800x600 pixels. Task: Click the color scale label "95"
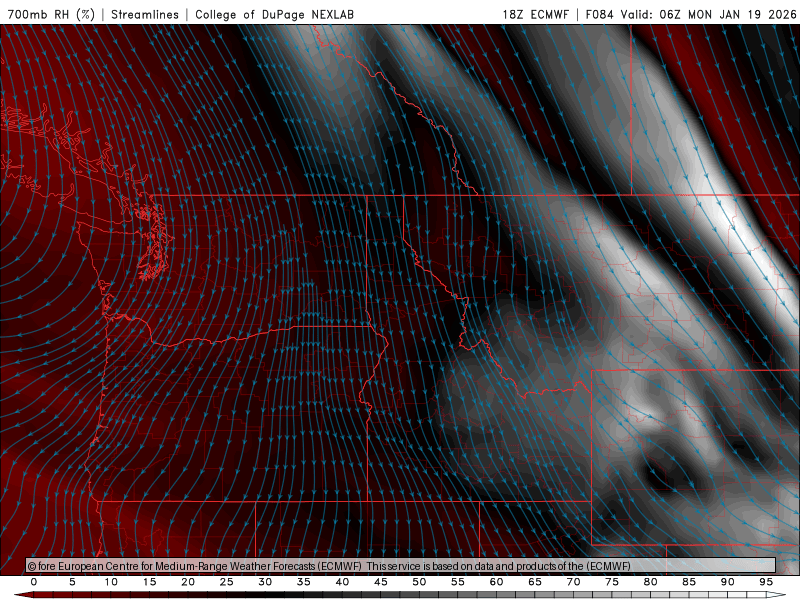click(766, 582)
